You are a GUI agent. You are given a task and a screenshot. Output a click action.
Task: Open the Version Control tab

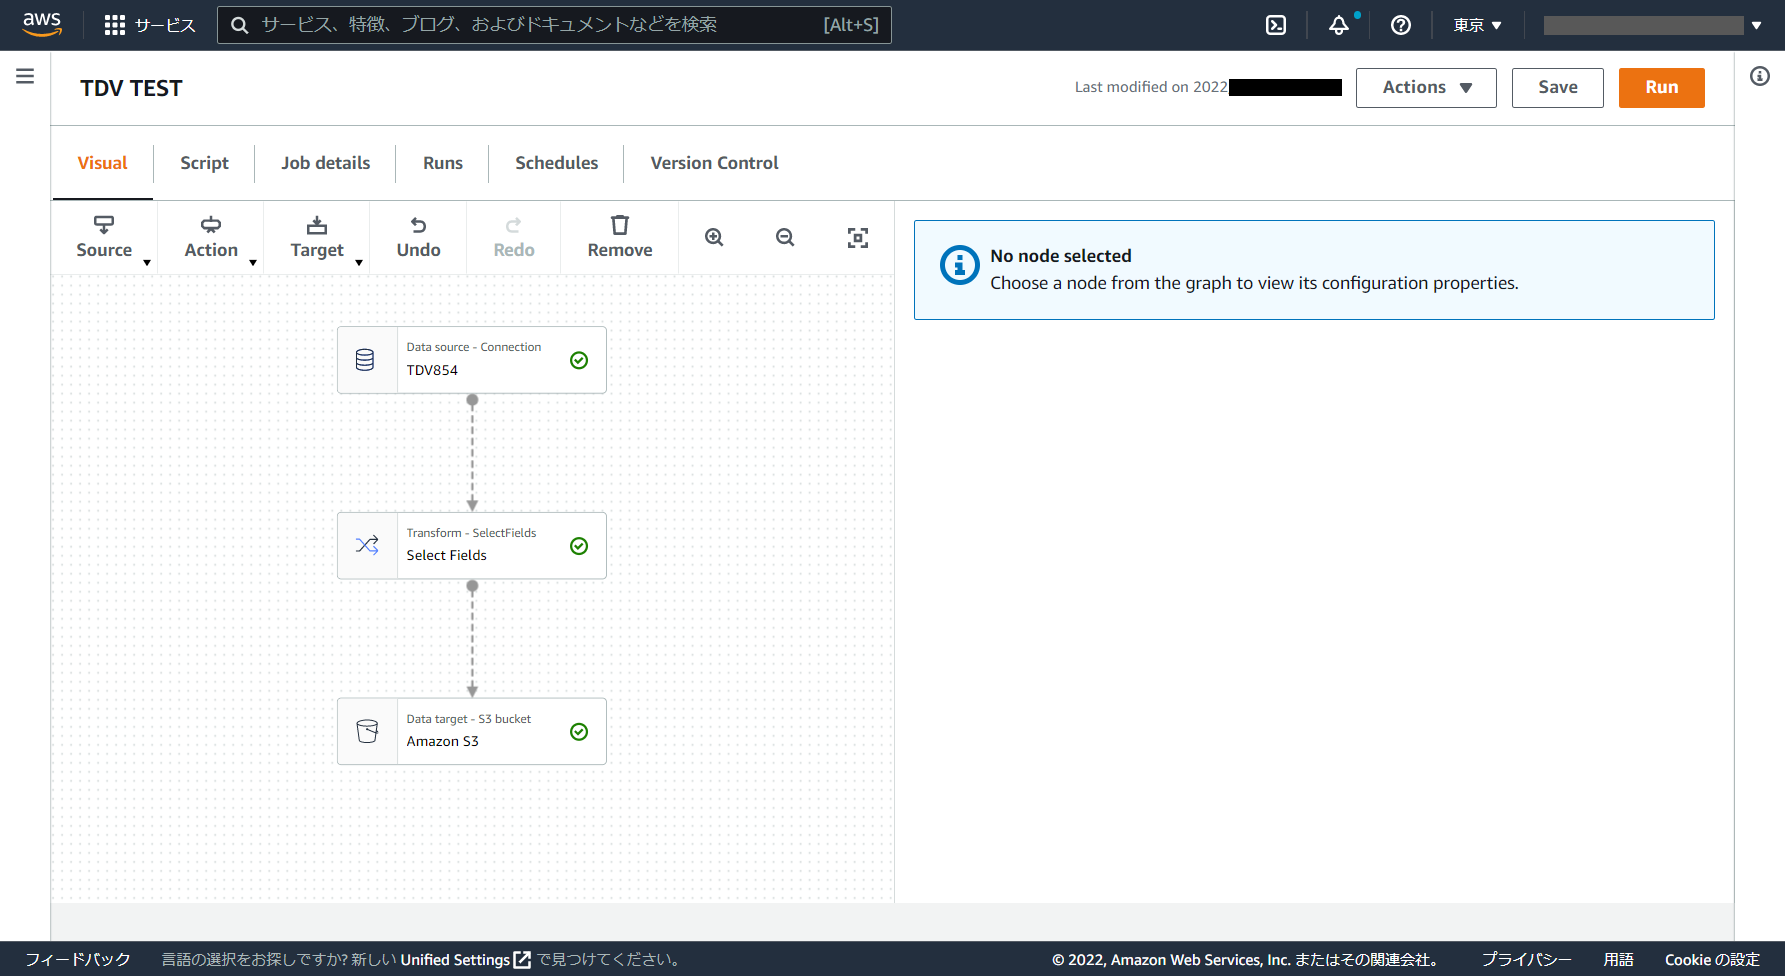[x=714, y=163]
